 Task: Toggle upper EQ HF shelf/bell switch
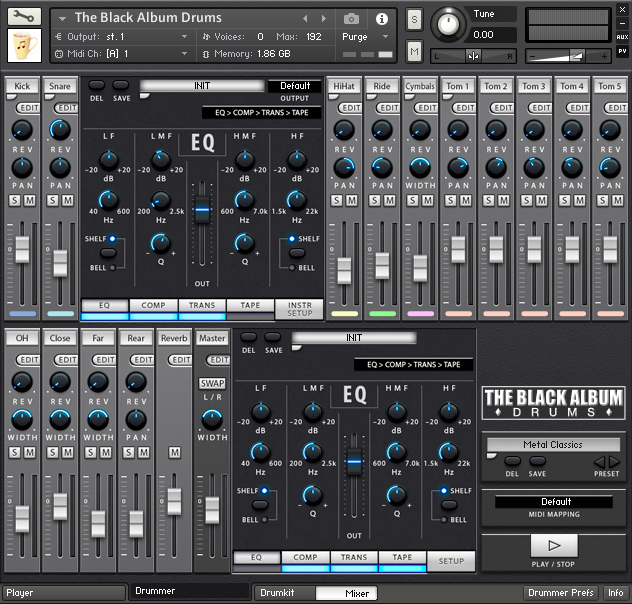[297, 253]
